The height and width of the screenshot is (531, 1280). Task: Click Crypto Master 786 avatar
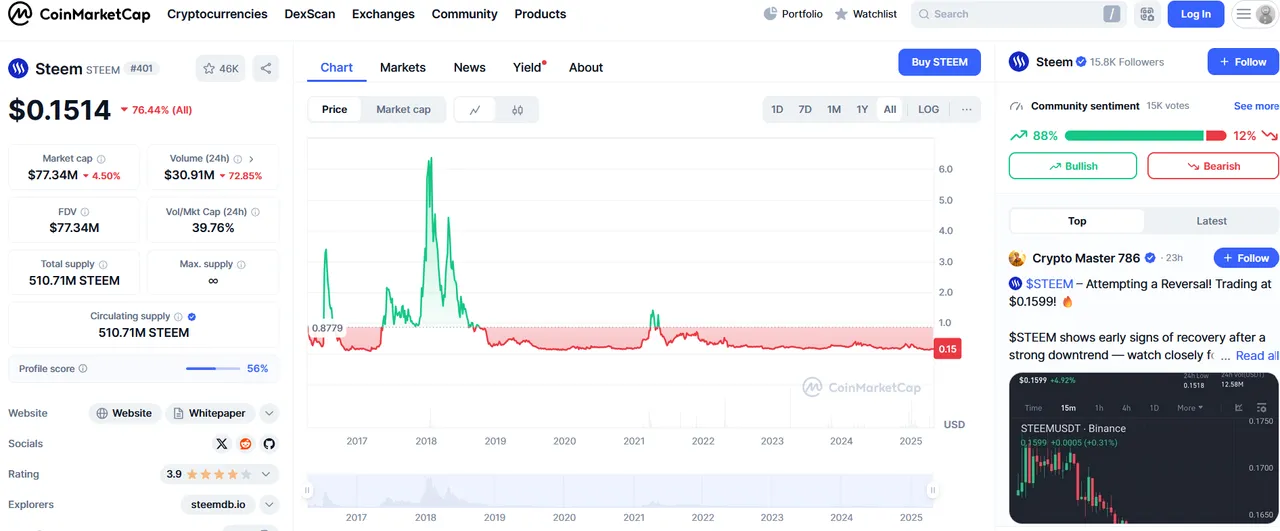(x=1018, y=258)
